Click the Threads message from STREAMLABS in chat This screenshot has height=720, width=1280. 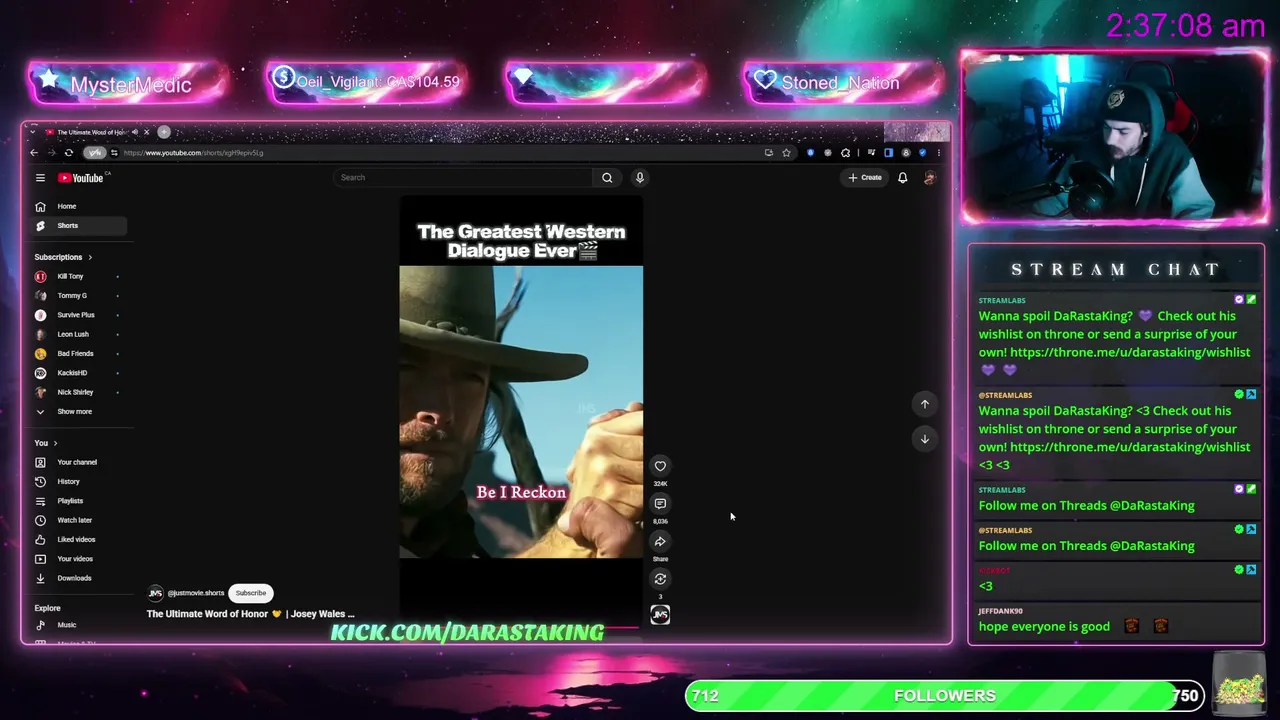click(1086, 506)
